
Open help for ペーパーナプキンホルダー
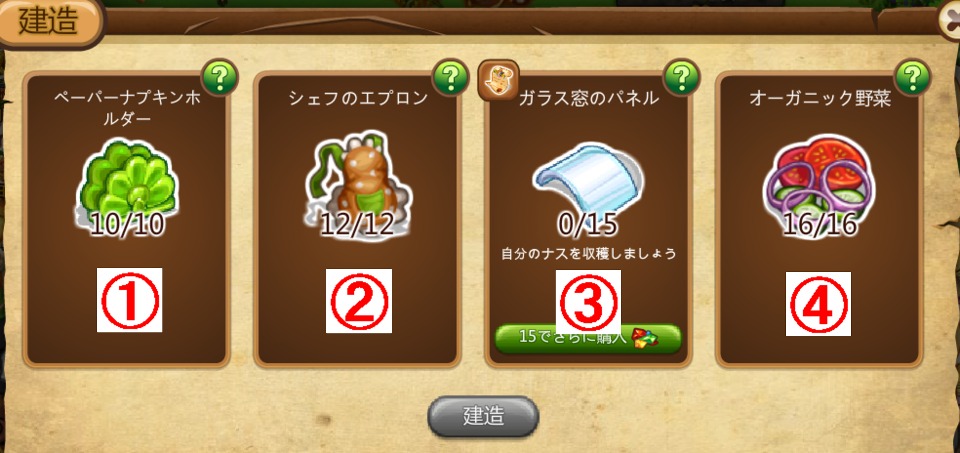220,77
